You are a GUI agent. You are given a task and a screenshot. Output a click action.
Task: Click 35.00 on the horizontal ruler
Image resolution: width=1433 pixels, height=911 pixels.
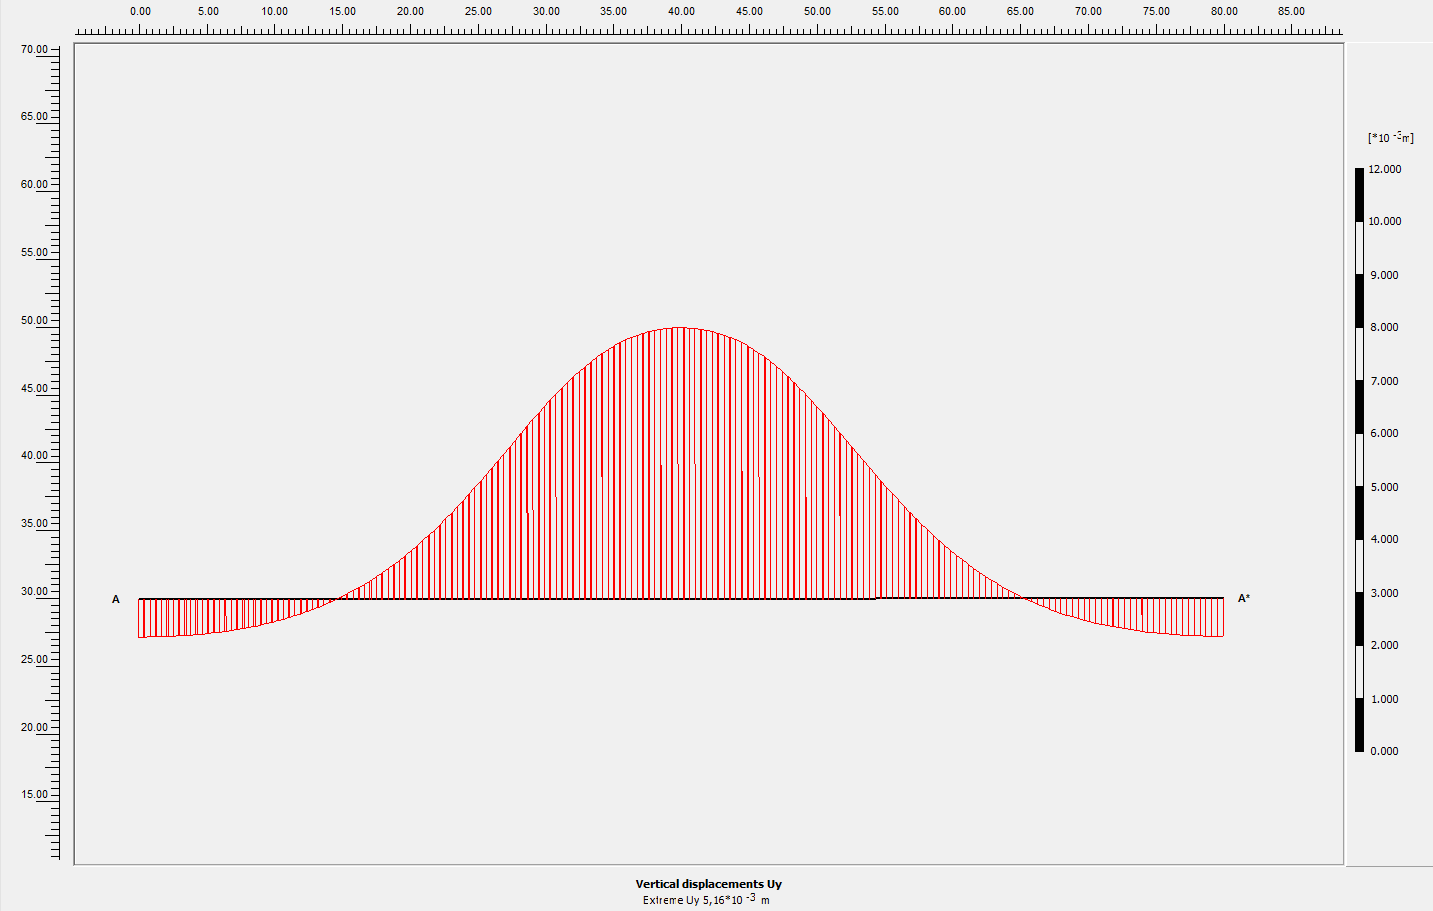point(614,11)
